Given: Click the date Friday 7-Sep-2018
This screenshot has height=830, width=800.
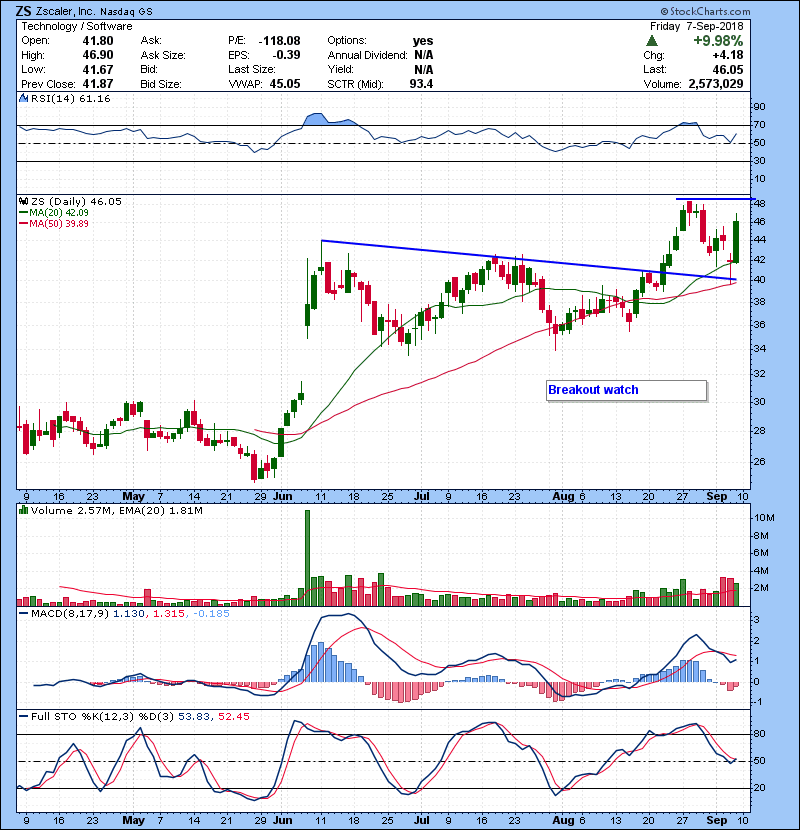Looking at the screenshot, I should coord(697,26).
